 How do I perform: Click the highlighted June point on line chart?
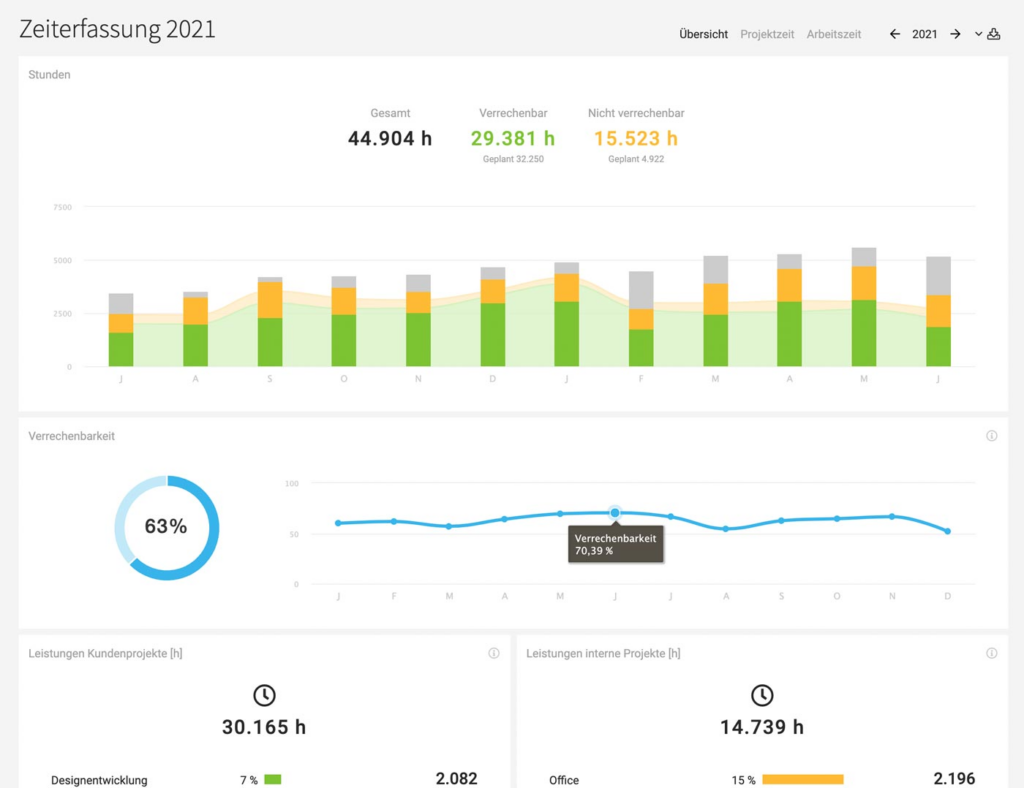coord(615,513)
